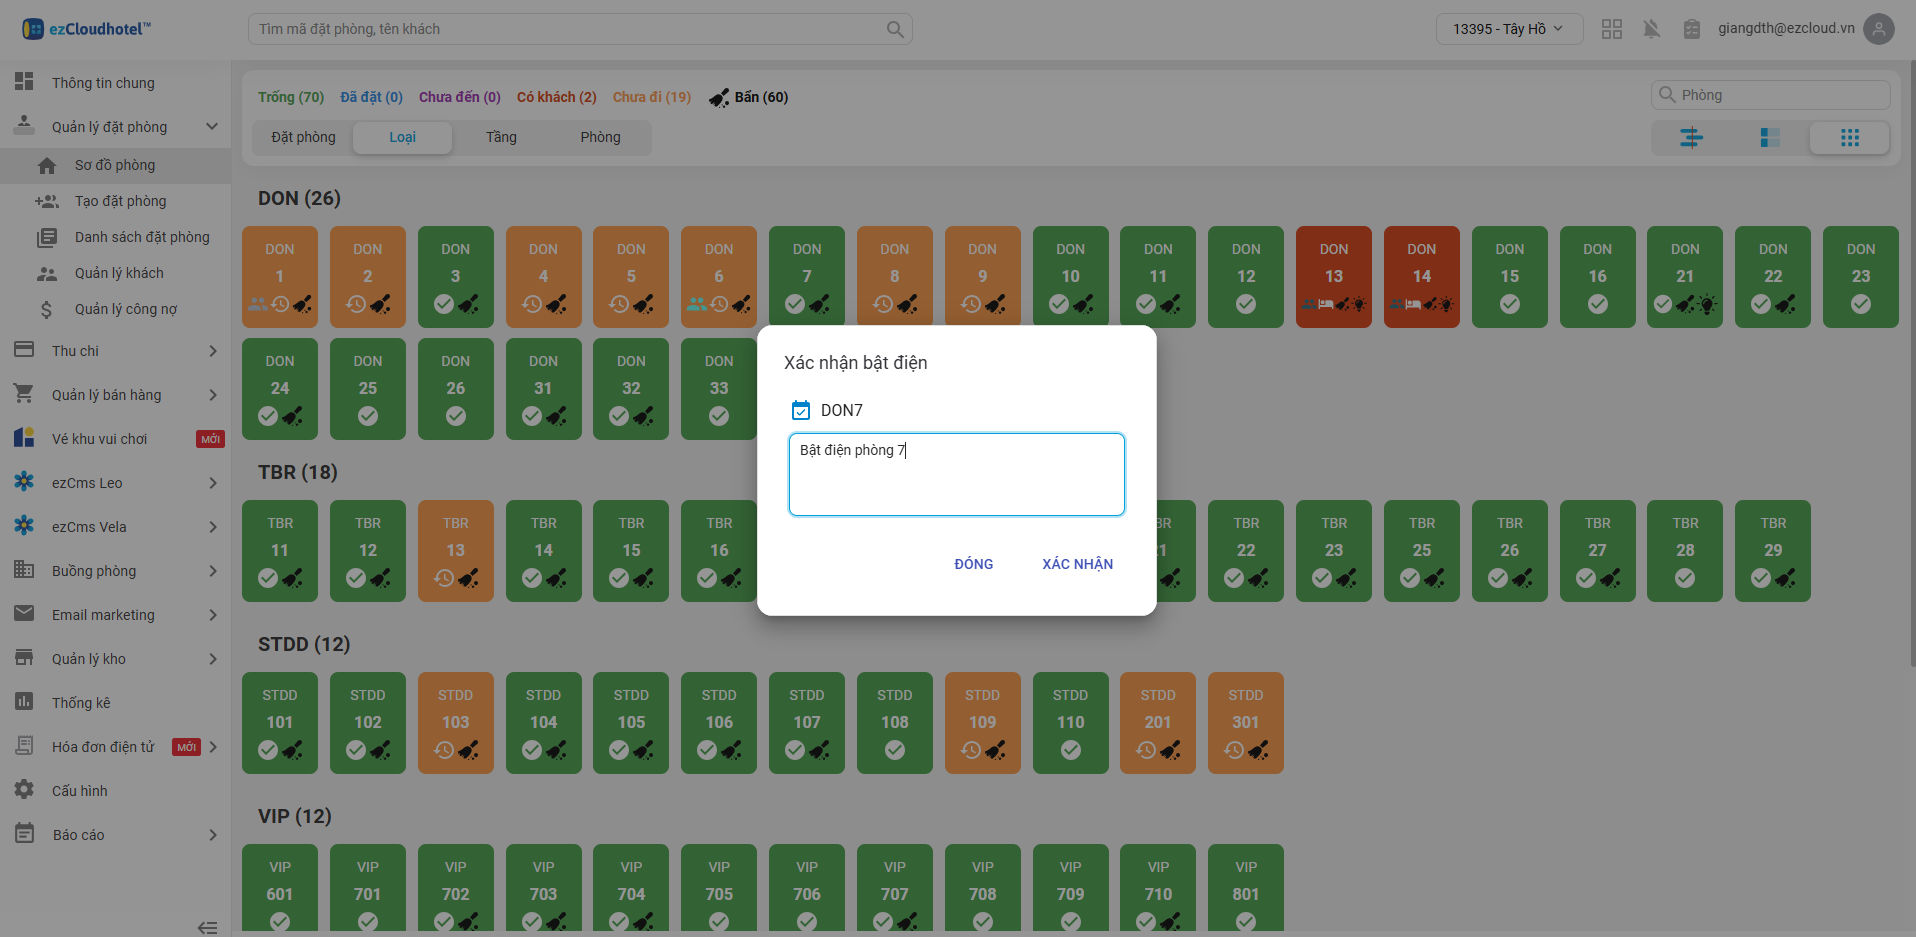Collapse the Quản lý đặt phòng menu
This screenshot has width=1916, height=937.
[212, 127]
